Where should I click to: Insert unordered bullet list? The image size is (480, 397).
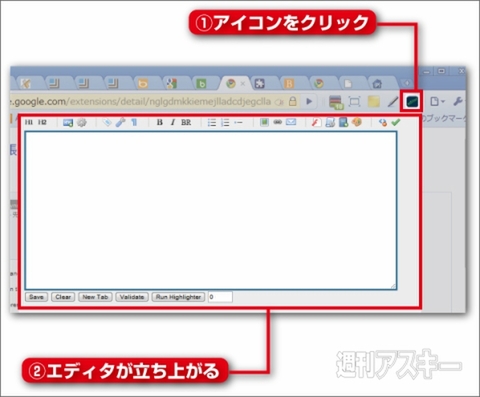point(212,123)
